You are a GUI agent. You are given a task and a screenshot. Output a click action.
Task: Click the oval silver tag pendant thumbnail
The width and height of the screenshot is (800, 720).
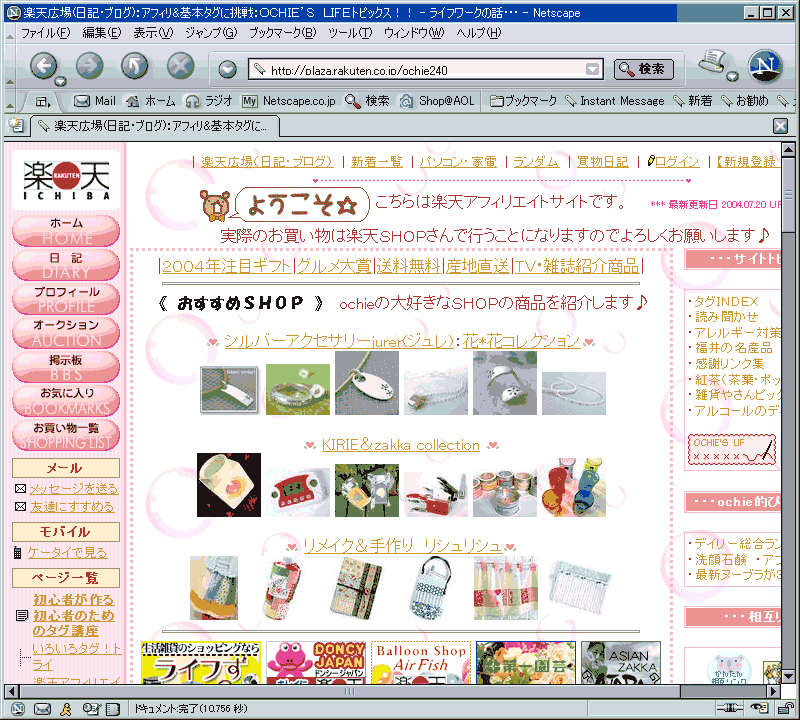pos(367,383)
